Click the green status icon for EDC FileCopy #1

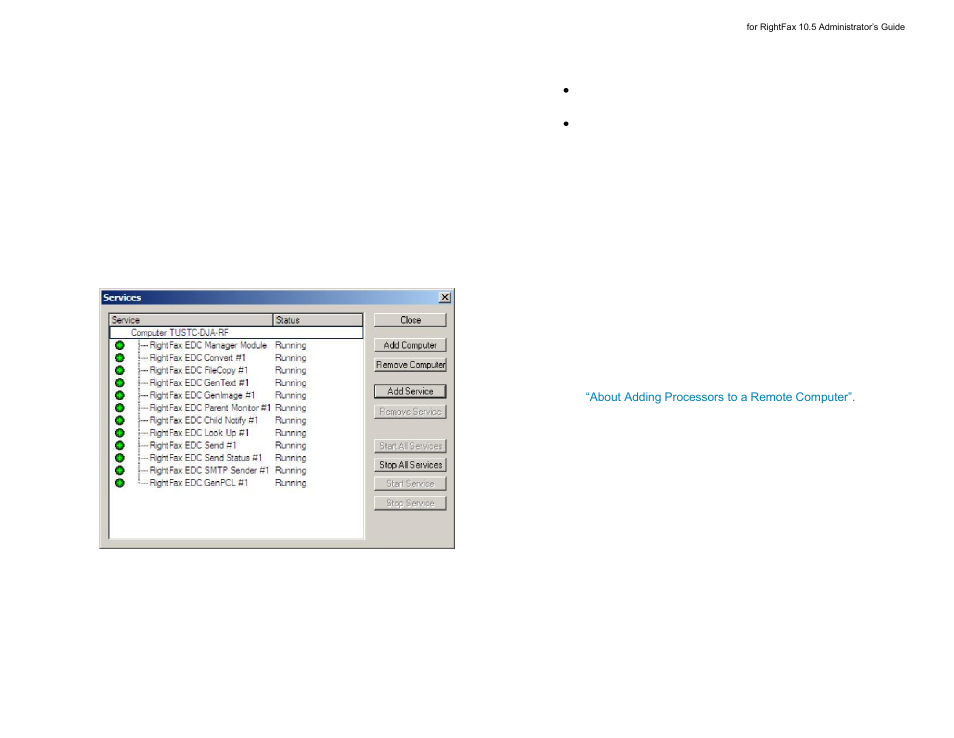click(120, 371)
